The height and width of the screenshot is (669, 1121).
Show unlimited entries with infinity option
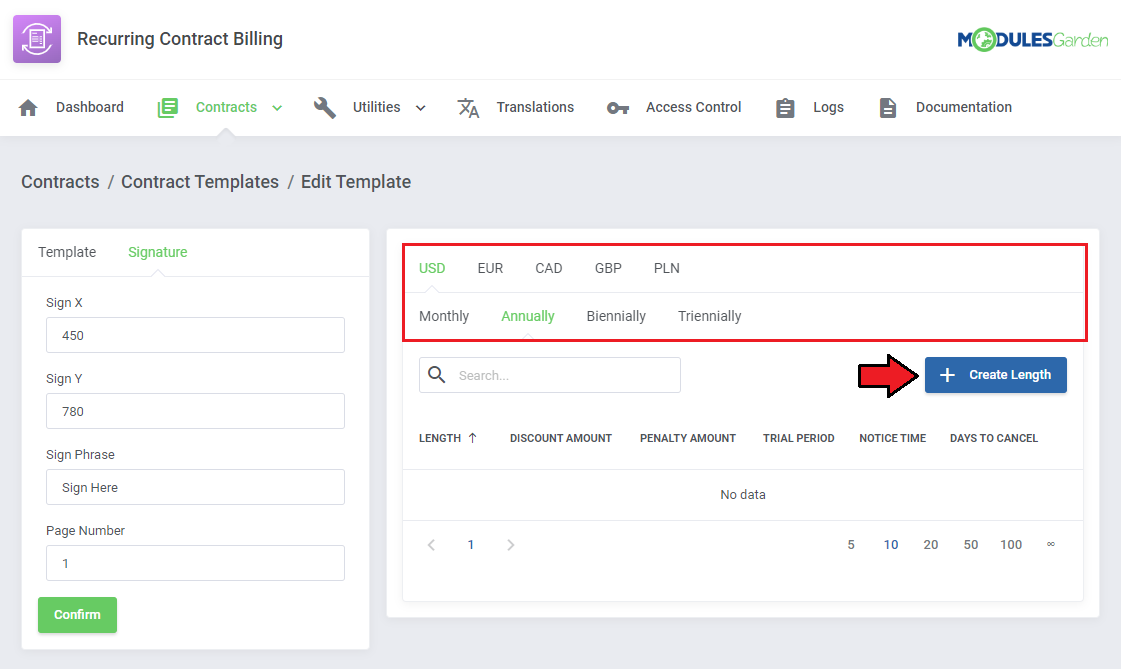pos(1051,545)
